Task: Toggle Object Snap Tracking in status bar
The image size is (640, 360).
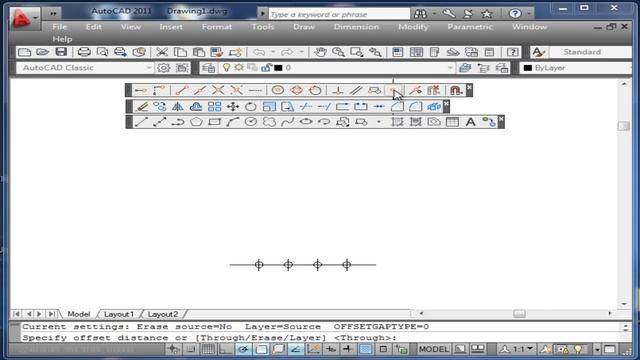Action: coord(296,349)
